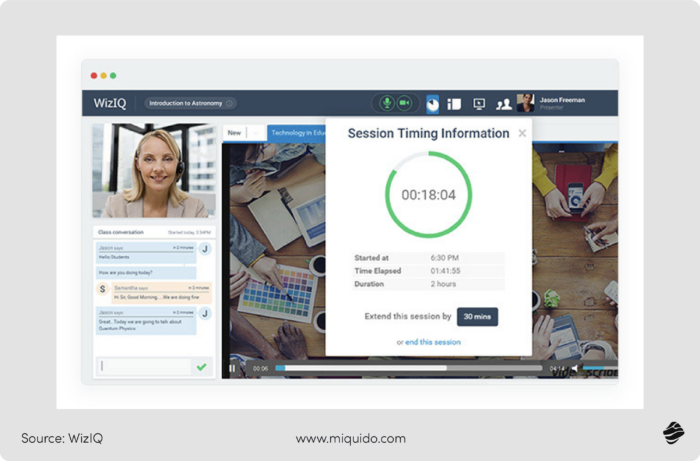Image resolution: width=700 pixels, height=461 pixels.
Task: Click the end this session link
Action: pos(433,342)
